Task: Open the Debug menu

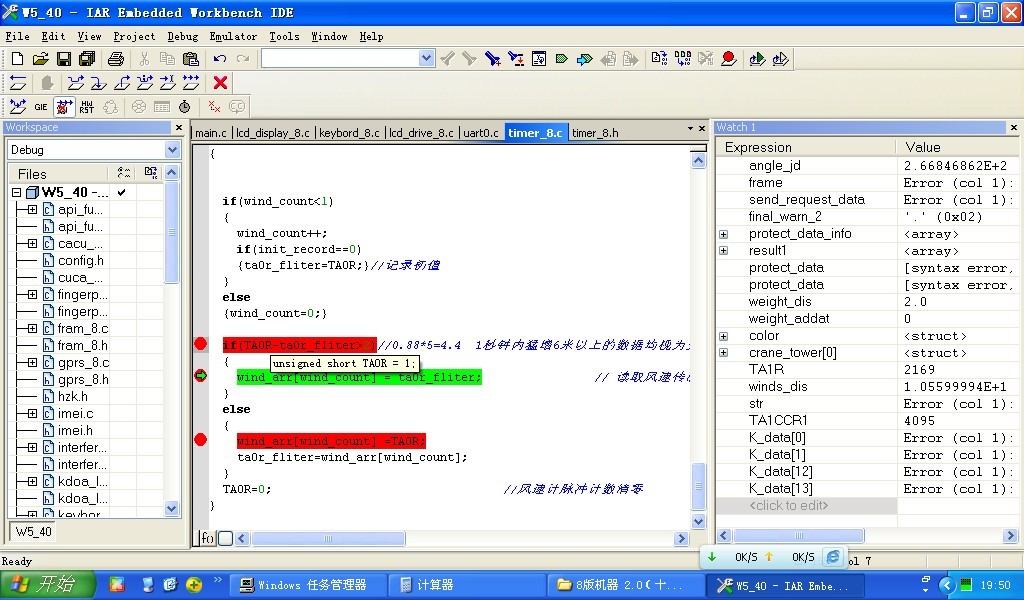Action: (x=182, y=37)
